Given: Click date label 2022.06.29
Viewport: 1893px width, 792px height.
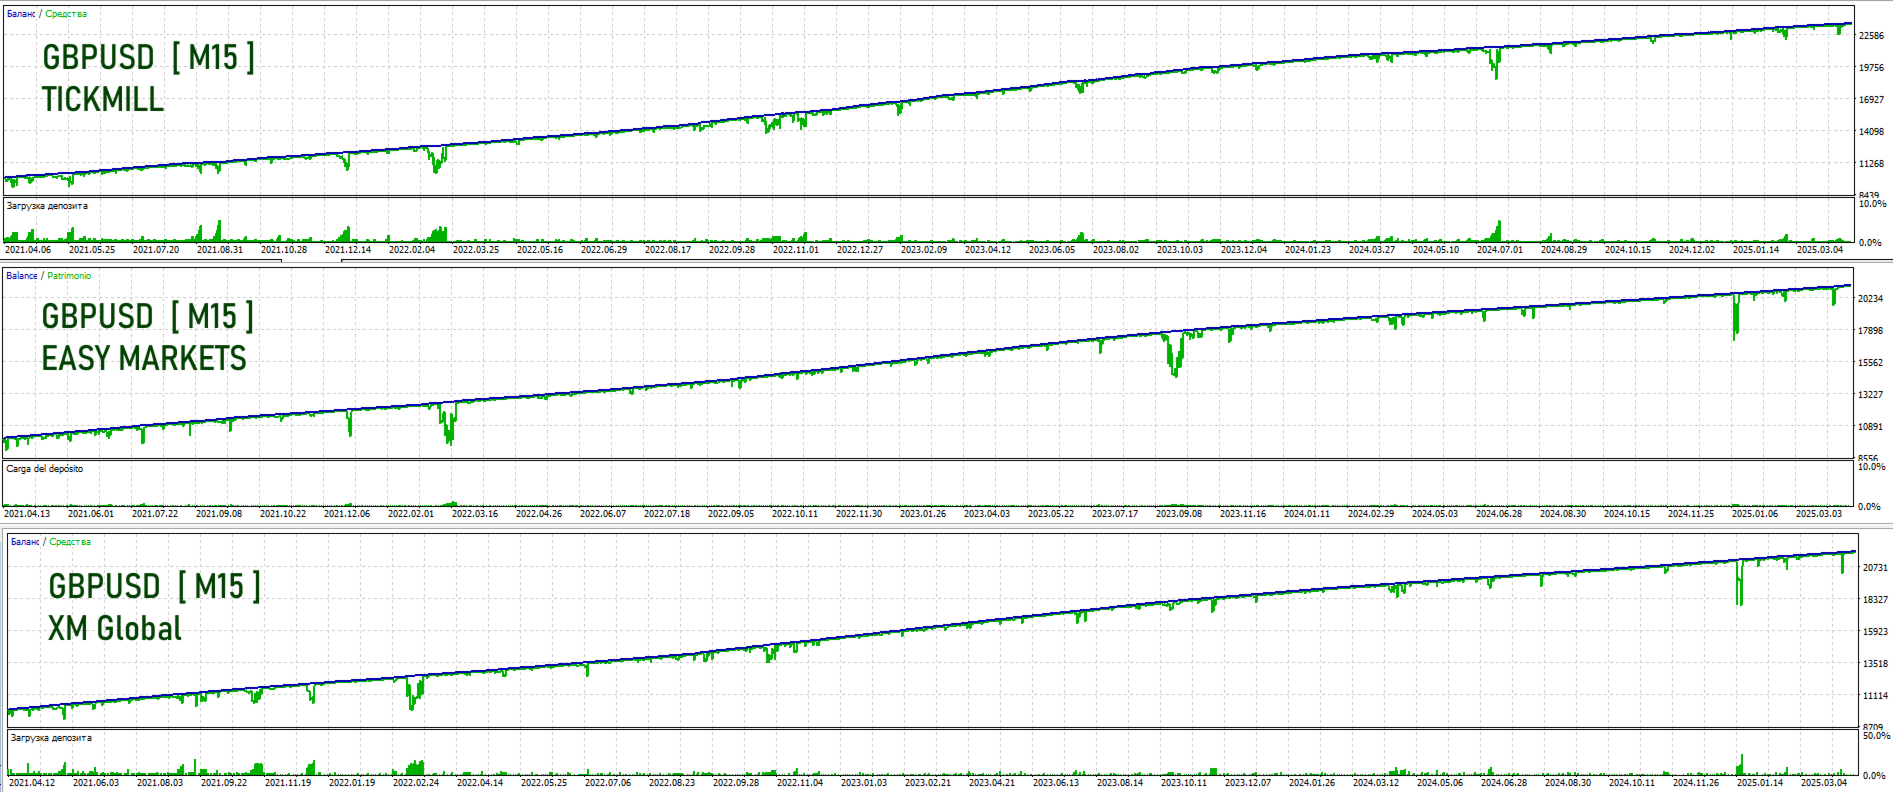Looking at the screenshot, I should tap(604, 250).
